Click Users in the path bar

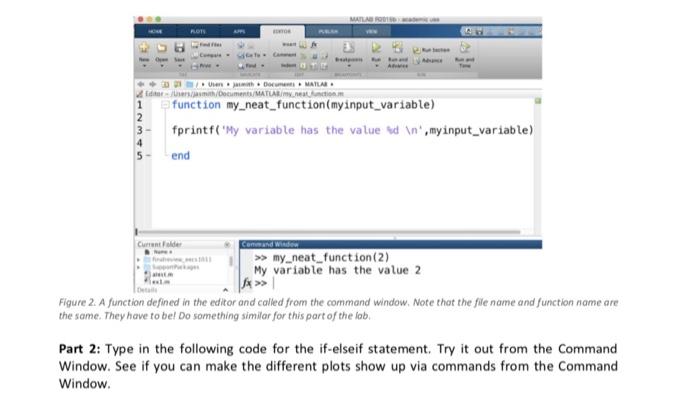[x=215, y=84]
